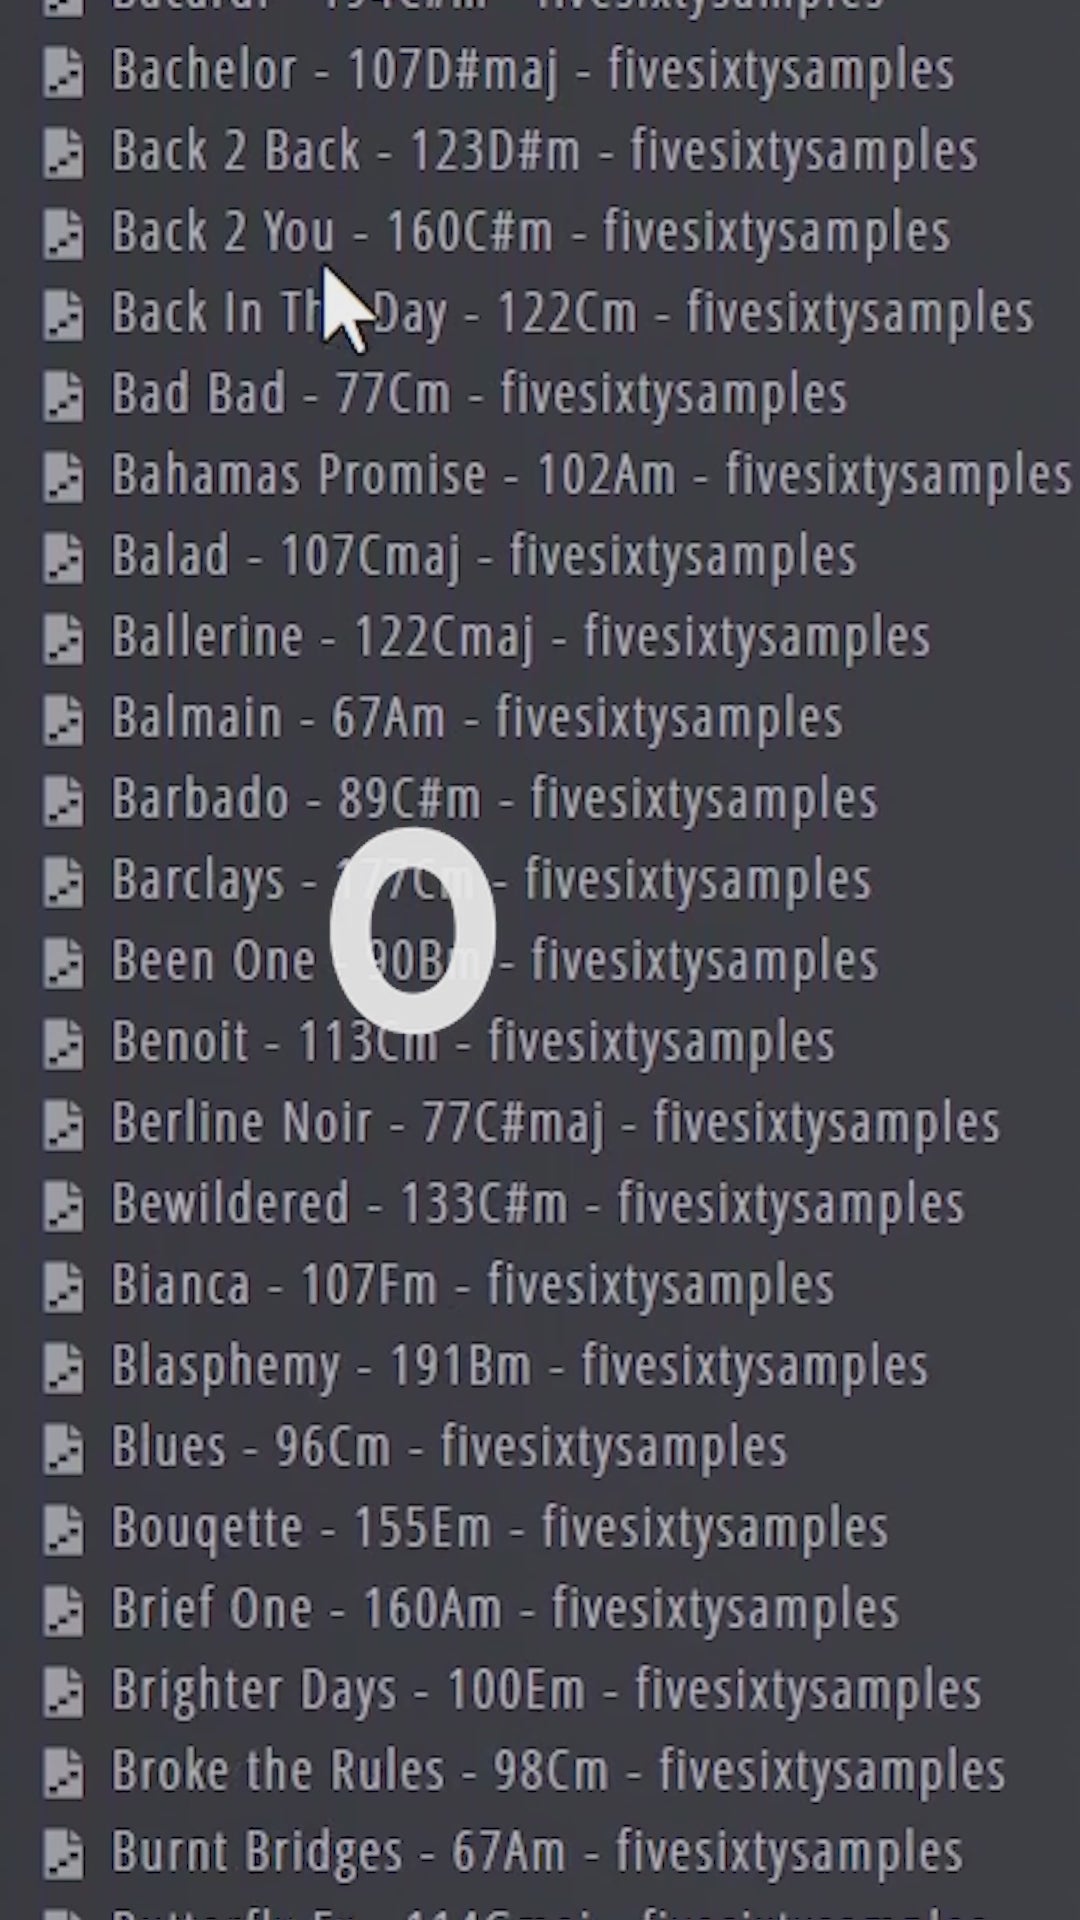Click the file icon beside Bianca
Viewport: 1080px width, 1920px height.
click(63, 1286)
